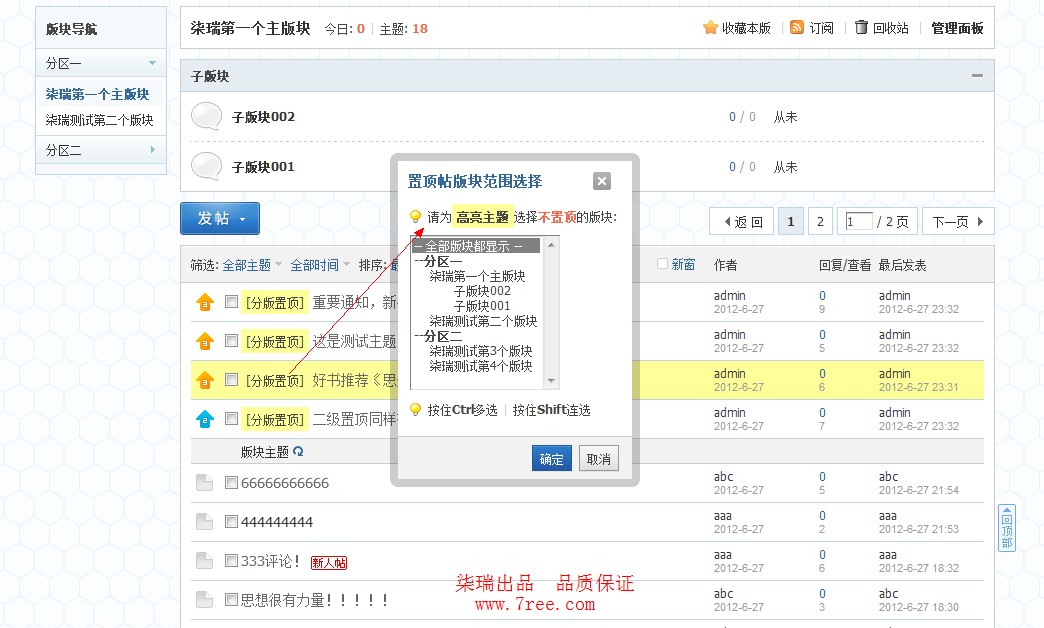Viewport: 1044px width, 628px height.
Task: Click the page number input field
Action: (x=858, y=222)
